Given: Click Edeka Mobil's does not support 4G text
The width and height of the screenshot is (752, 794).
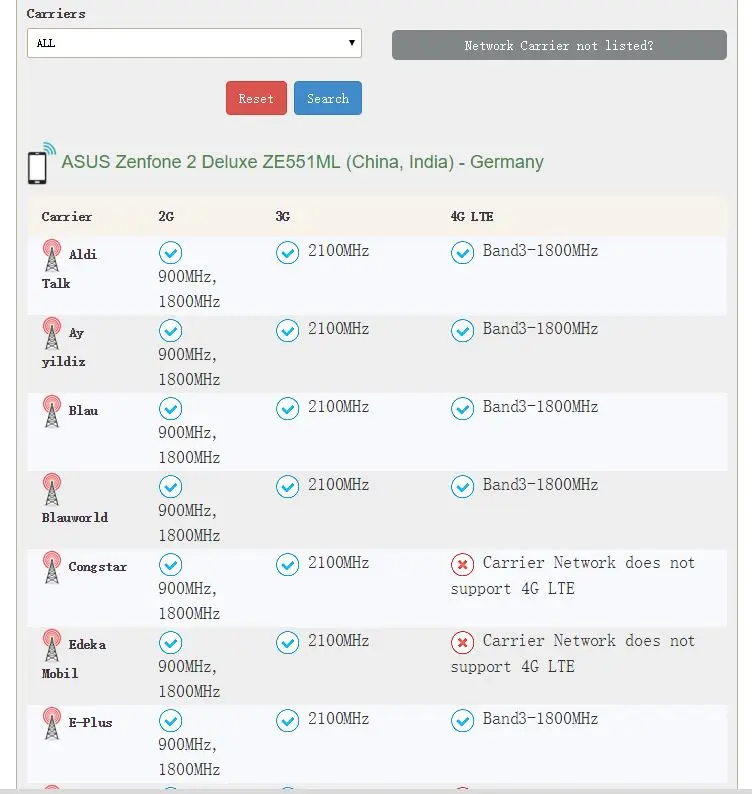Looking at the screenshot, I should point(573,654).
